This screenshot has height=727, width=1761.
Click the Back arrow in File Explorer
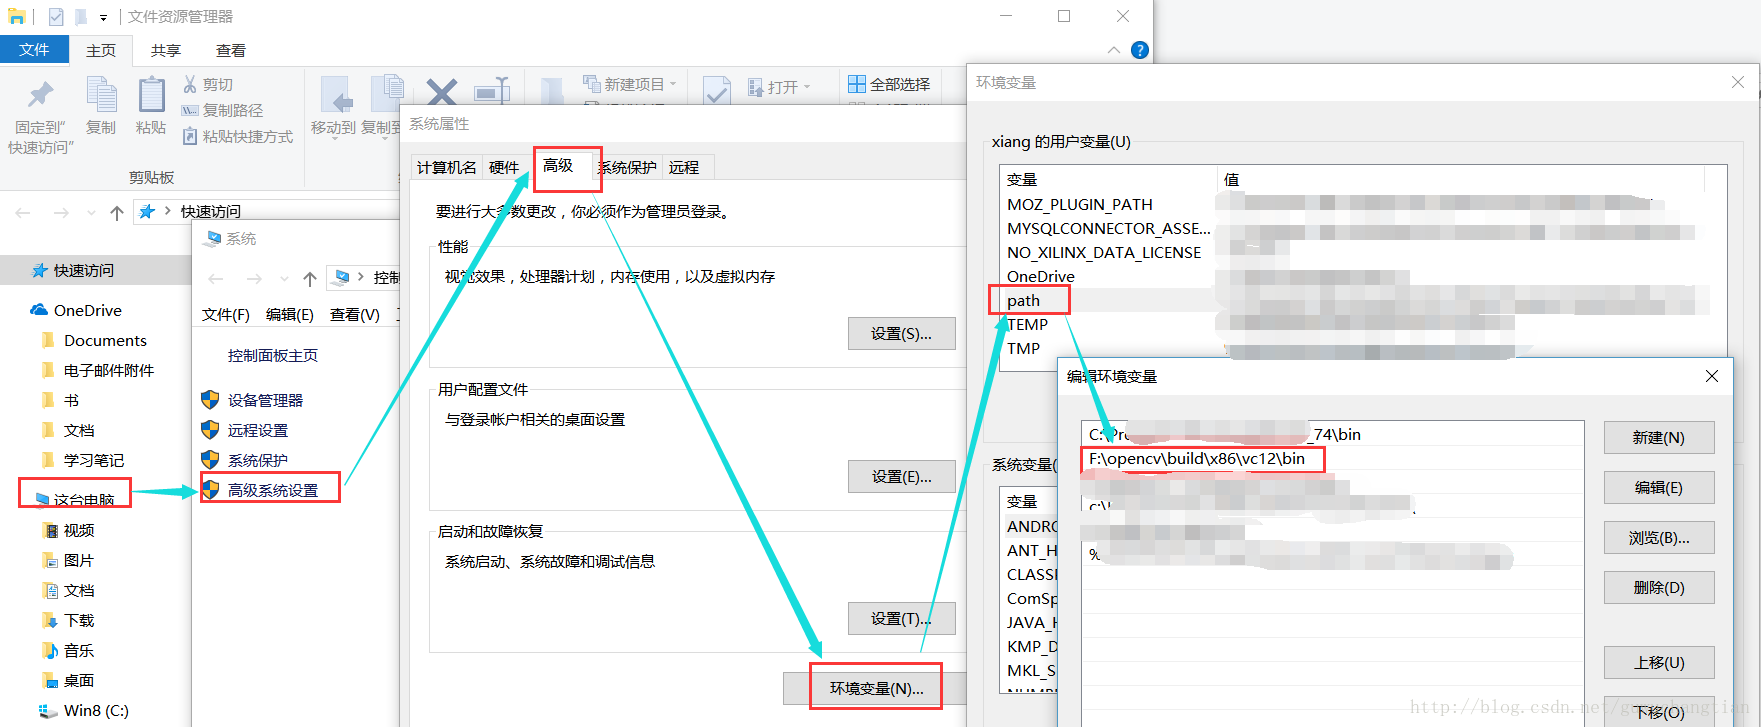pos(23,212)
